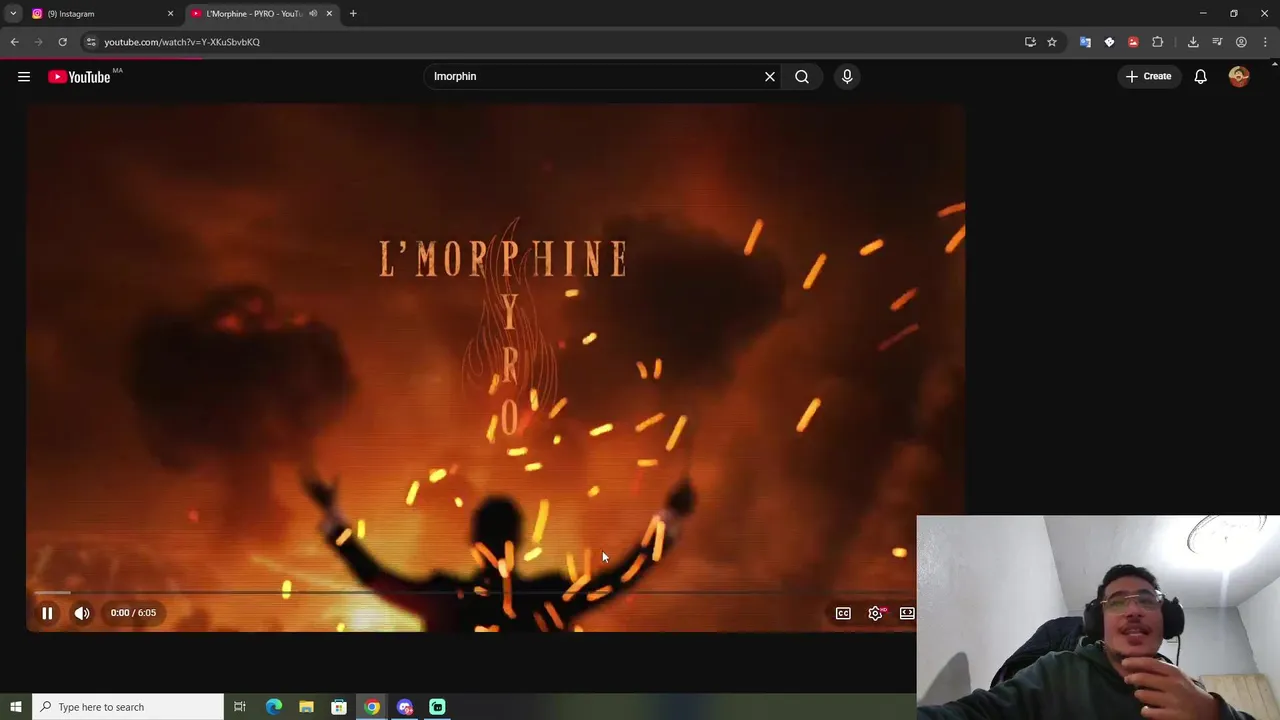Open the Create menu
The height and width of the screenshot is (720, 1280).
1148,76
